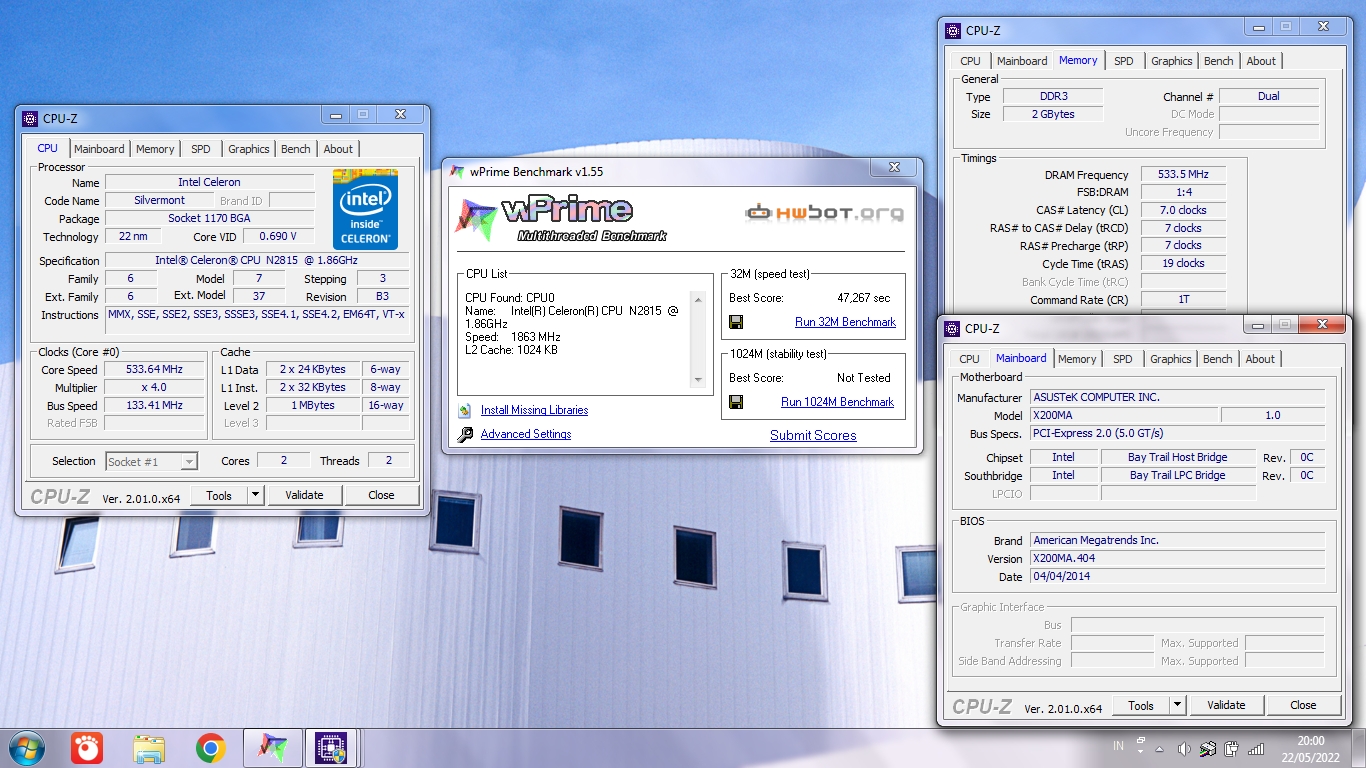Screen dimensions: 1366x768
Task: Show hidden tray icons with the up arrow
Action: tap(1160, 748)
